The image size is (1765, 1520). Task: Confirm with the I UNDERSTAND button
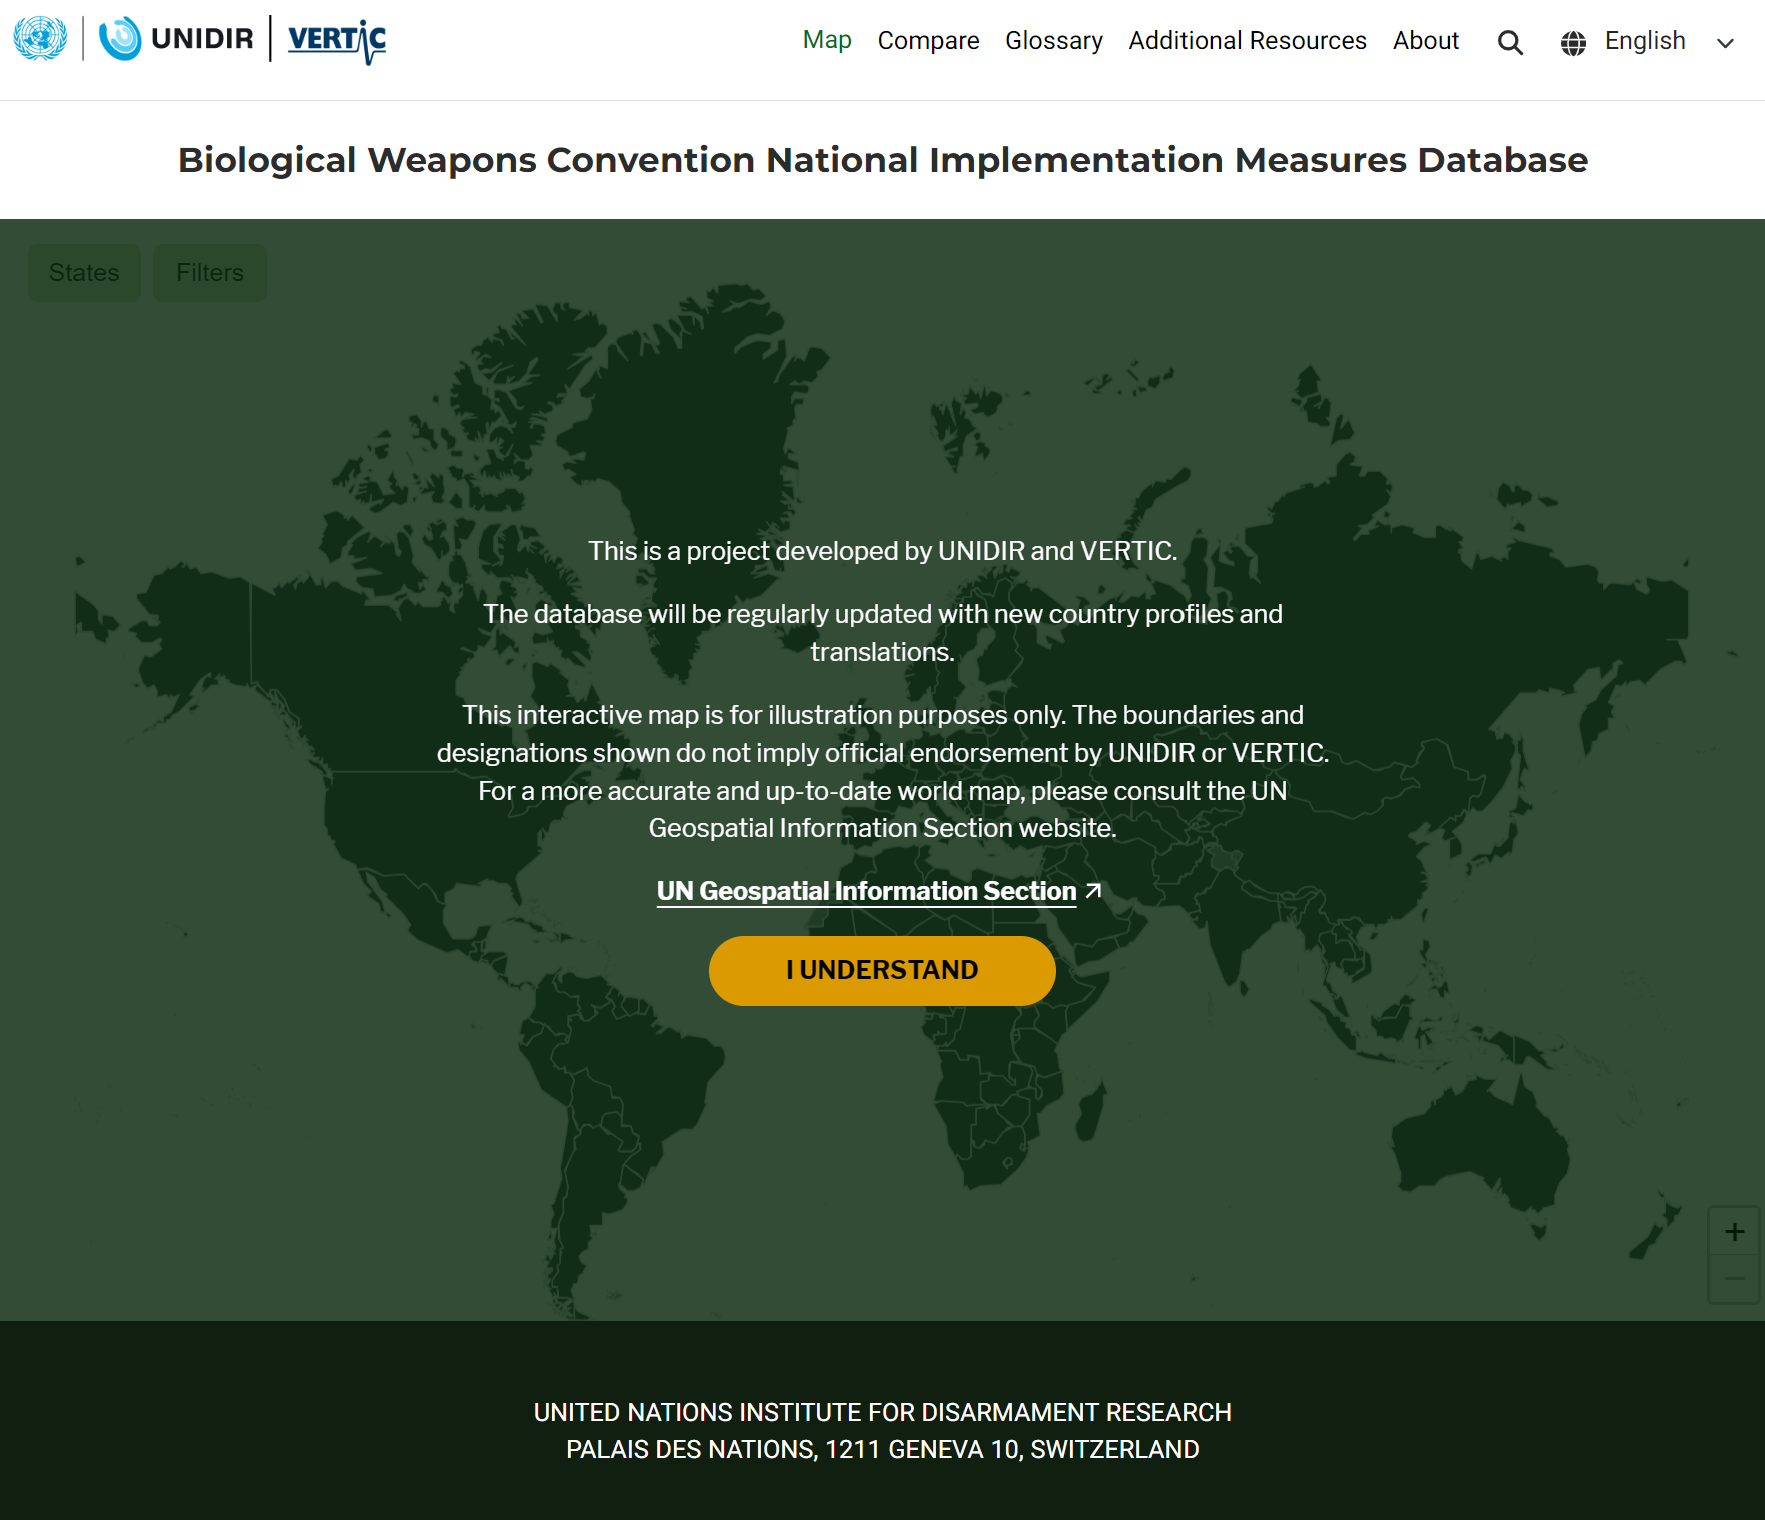(882, 971)
